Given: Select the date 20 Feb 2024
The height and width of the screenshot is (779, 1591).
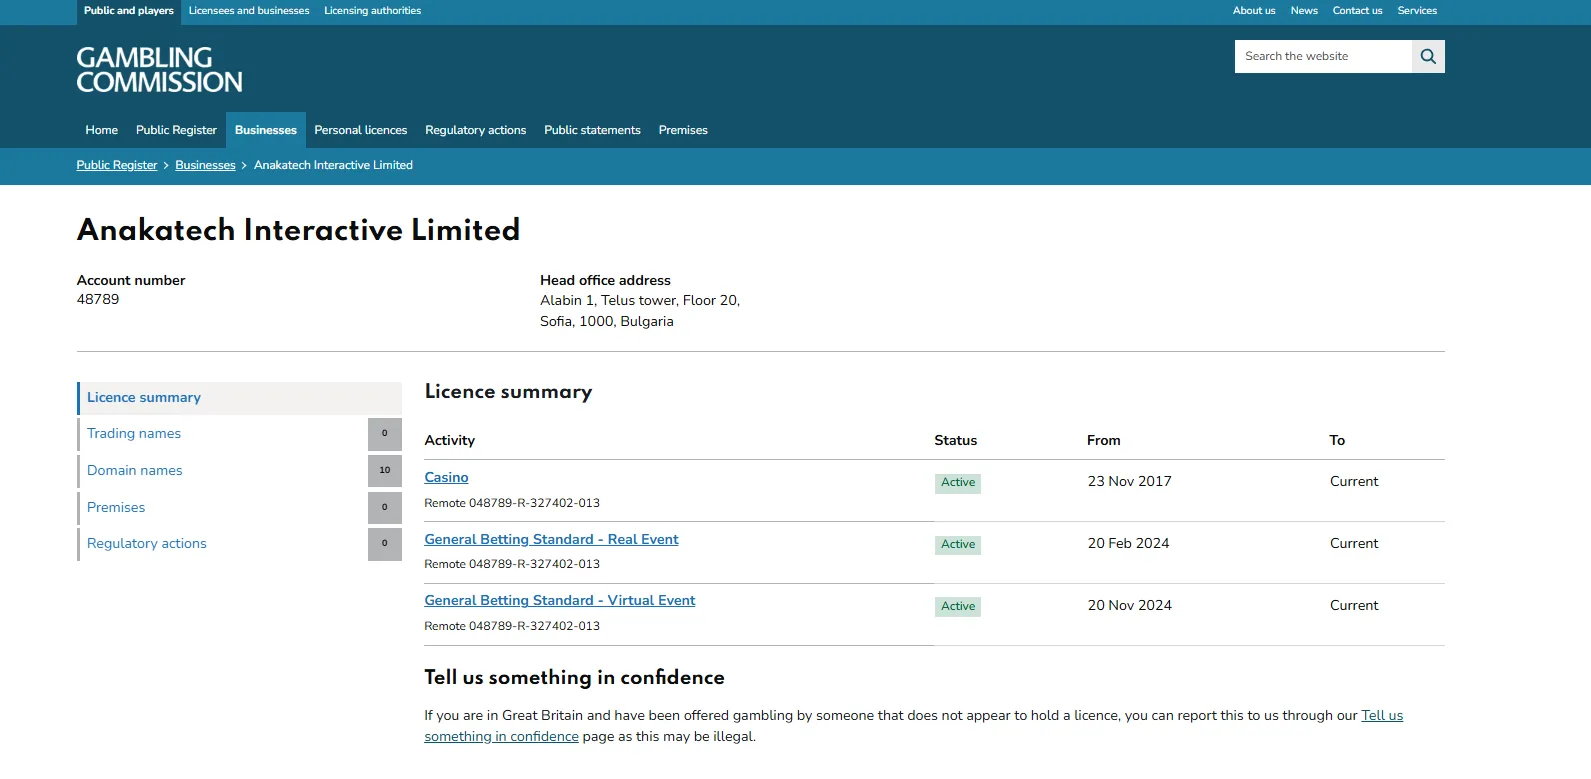Looking at the screenshot, I should coord(1129,544).
